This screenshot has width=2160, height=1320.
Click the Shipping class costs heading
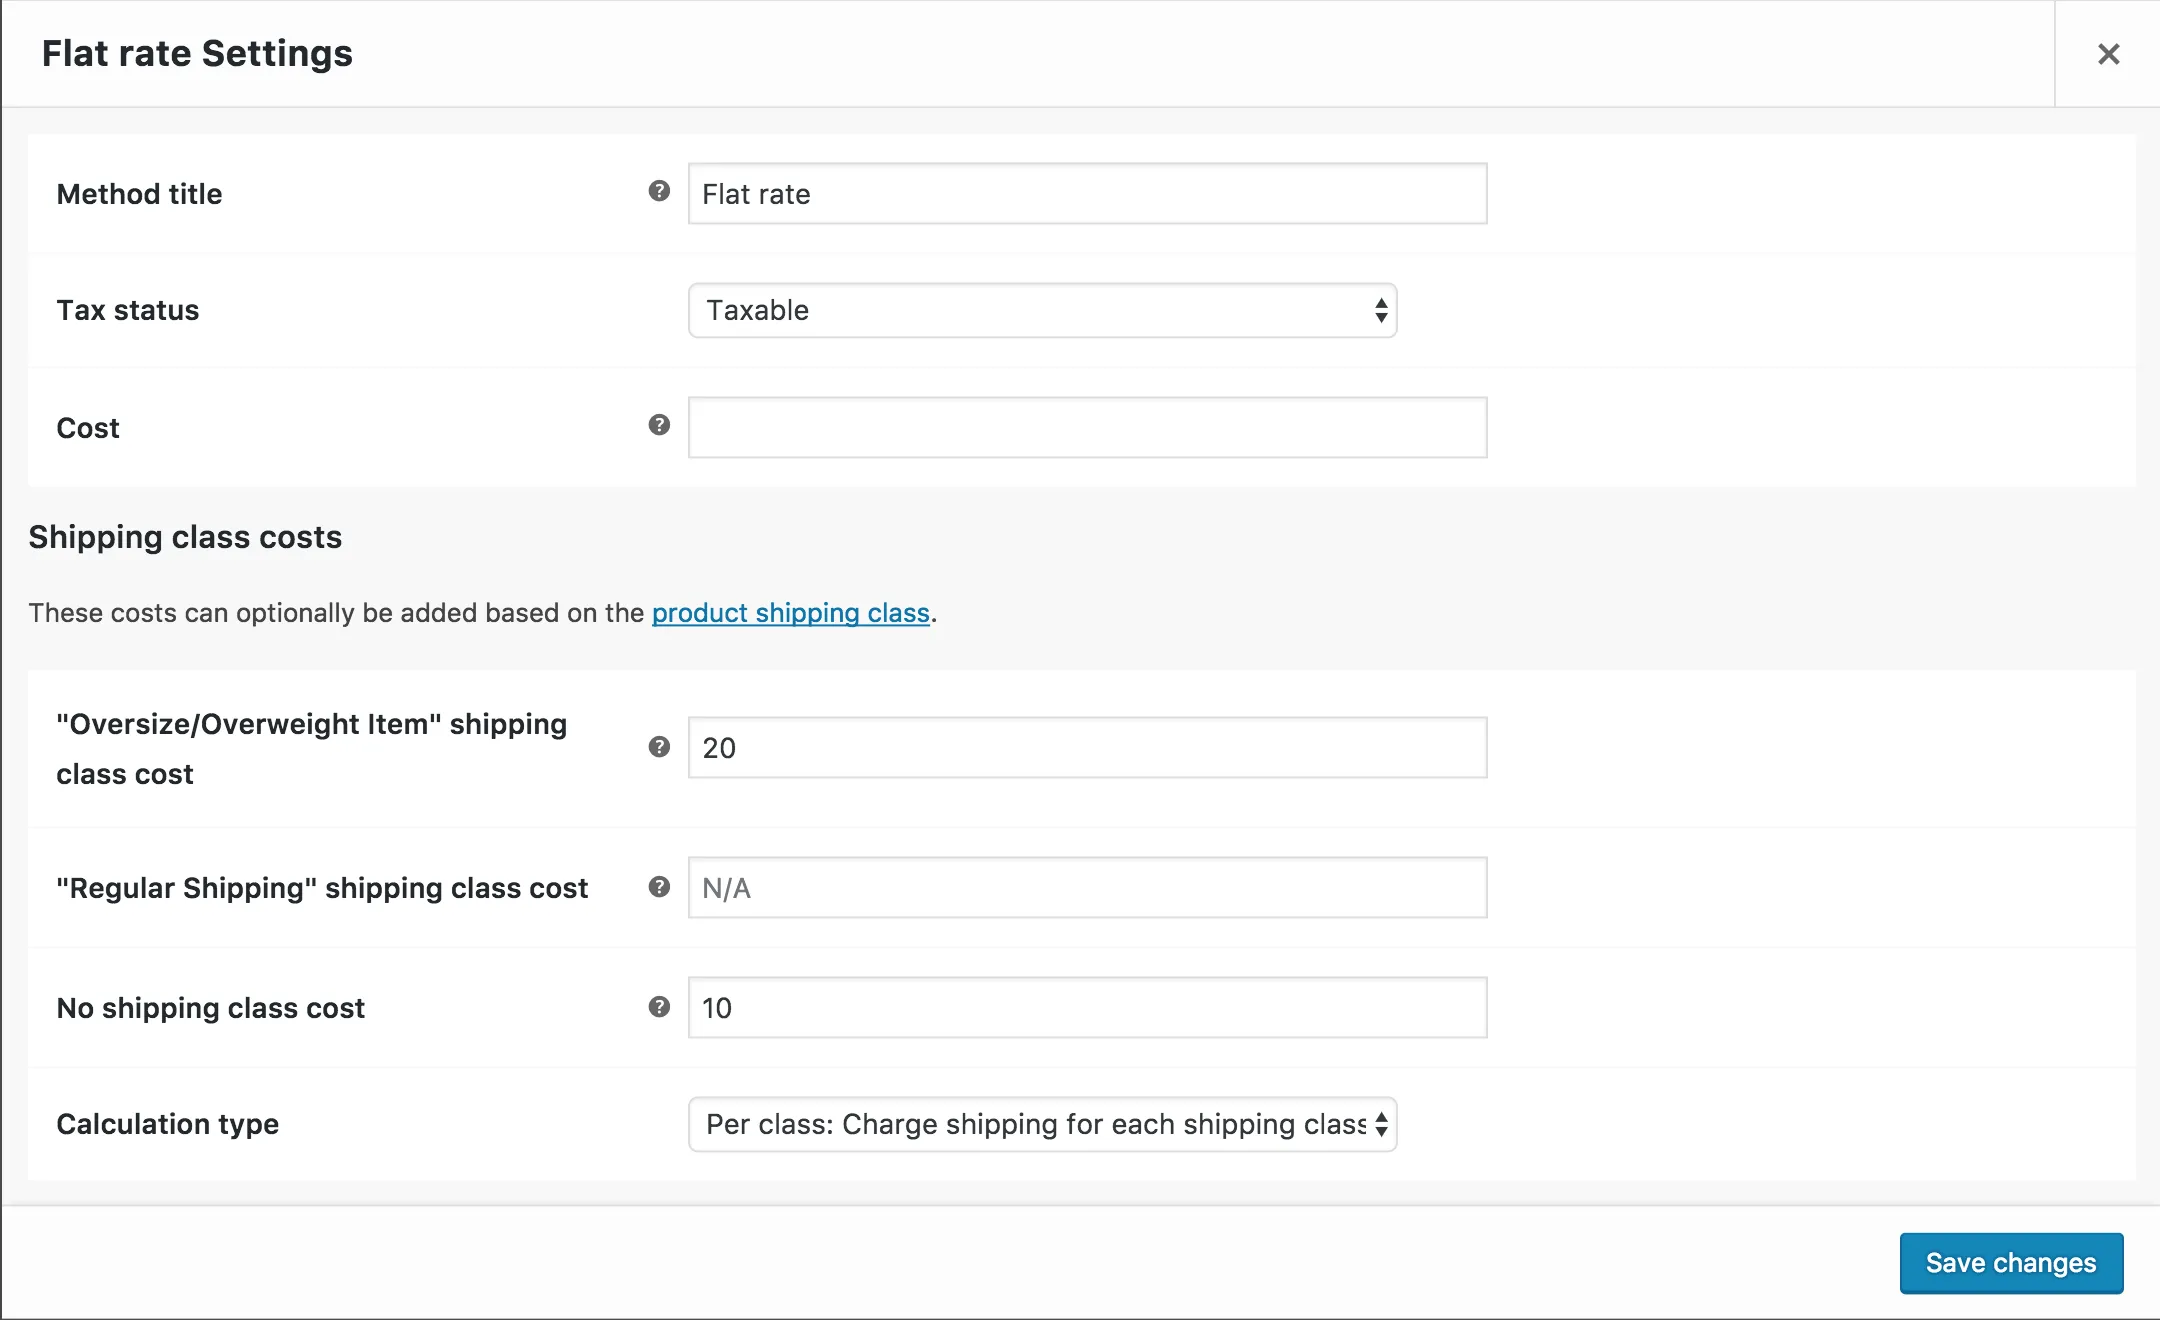(185, 537)
